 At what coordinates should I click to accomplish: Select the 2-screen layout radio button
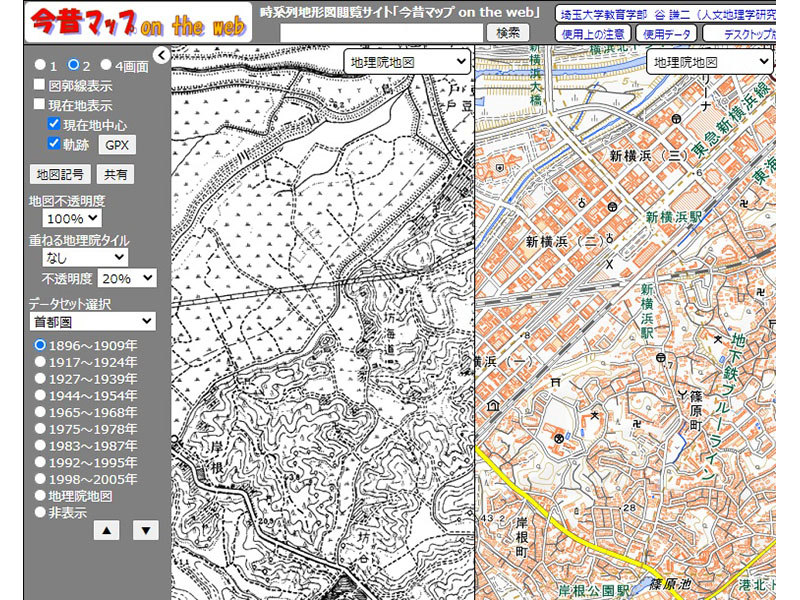[x=73, y=65]
